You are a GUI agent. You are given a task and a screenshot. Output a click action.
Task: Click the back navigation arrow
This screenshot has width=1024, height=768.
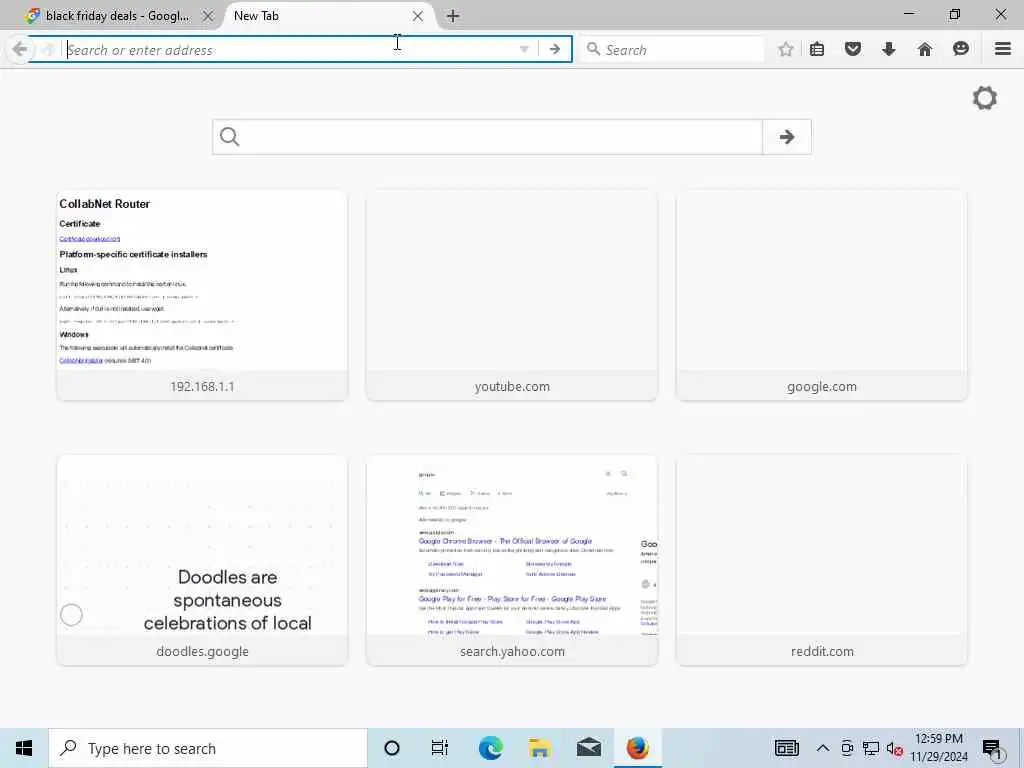20,49
